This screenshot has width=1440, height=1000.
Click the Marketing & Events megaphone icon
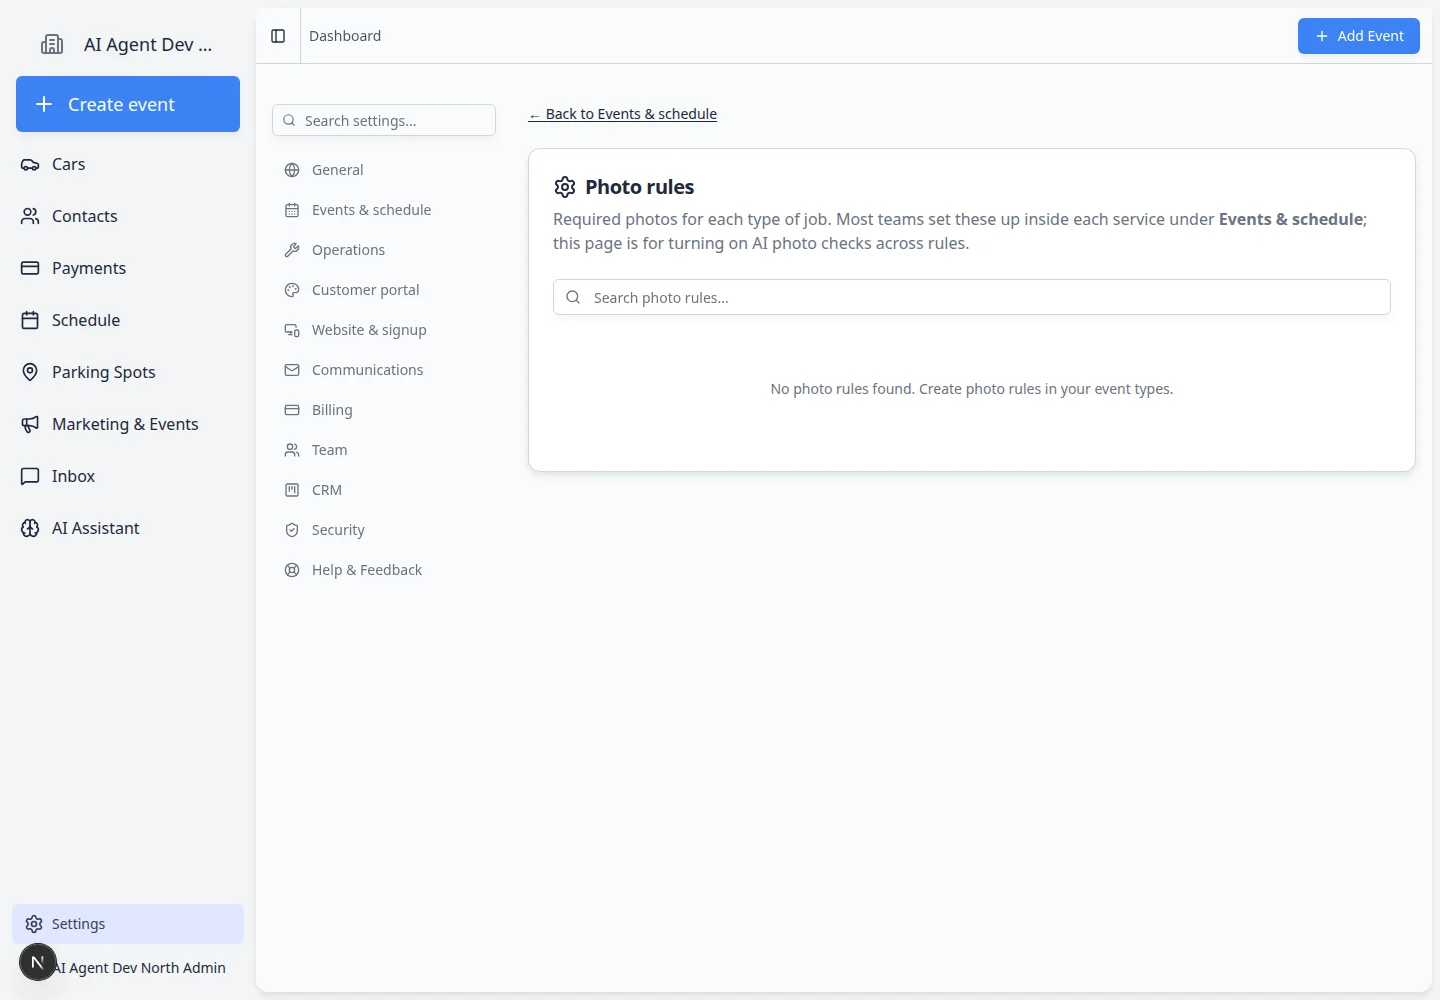click(x=30, y=424)
